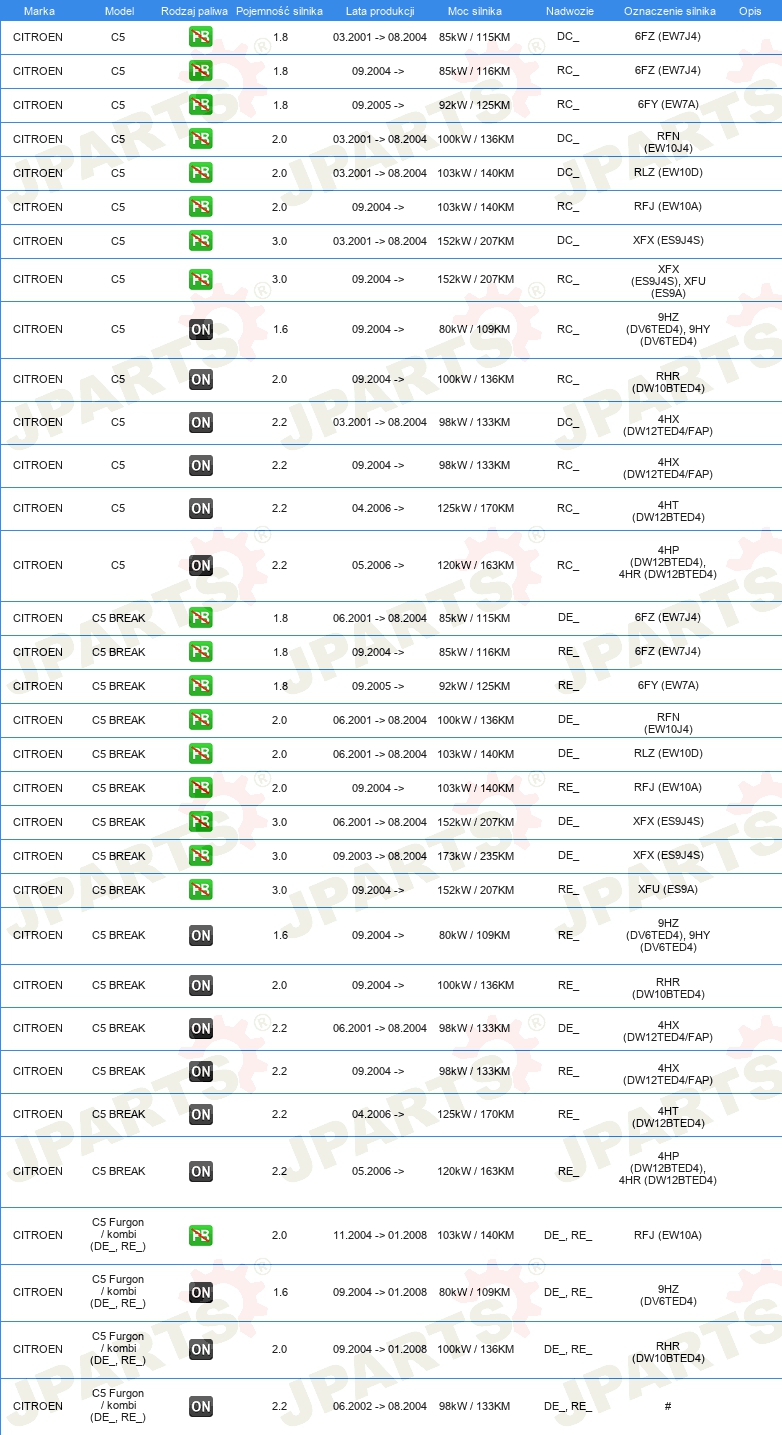Viewport: 782px width, 1435px height.
Task: Click PB icon in C5 BREAK RE_ RFJ row
Action: pyautogui.click(x=200, y=788)
